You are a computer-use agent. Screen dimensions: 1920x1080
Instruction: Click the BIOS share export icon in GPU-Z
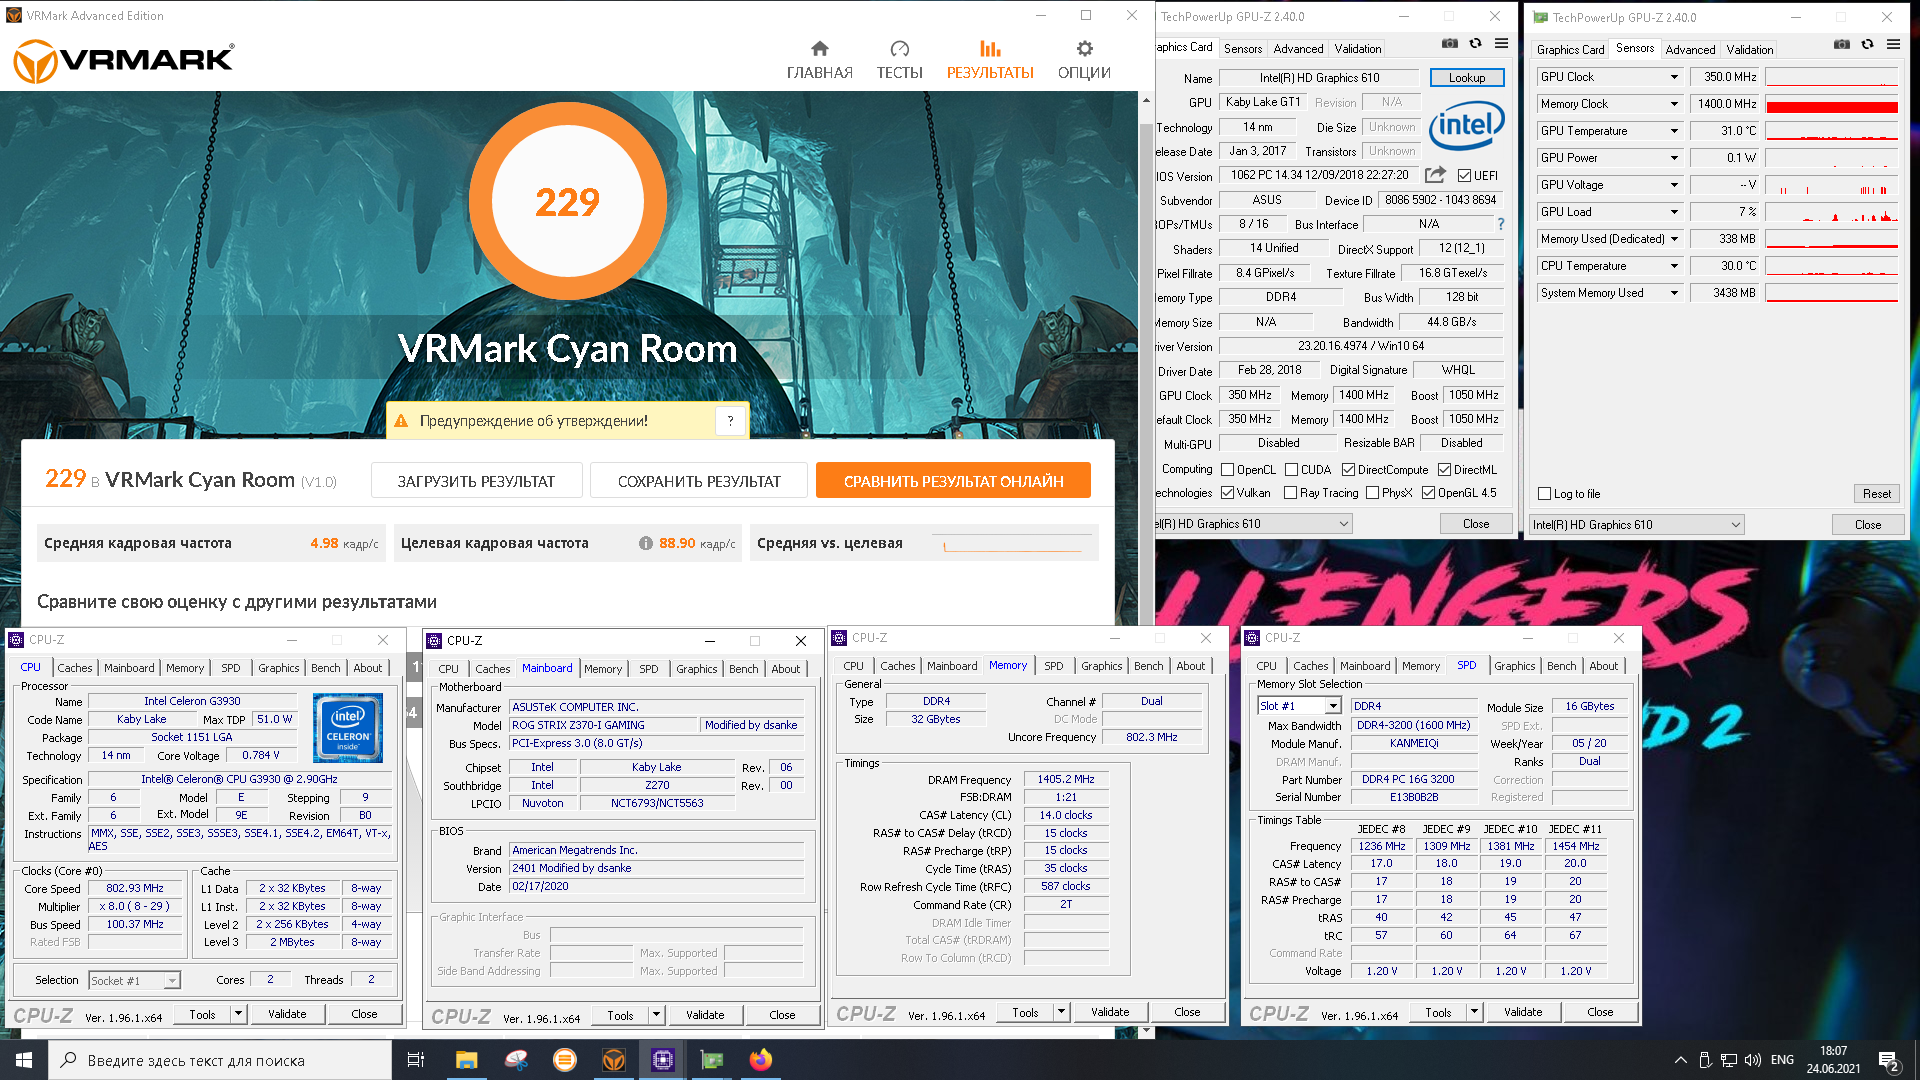coord(1435,175)
